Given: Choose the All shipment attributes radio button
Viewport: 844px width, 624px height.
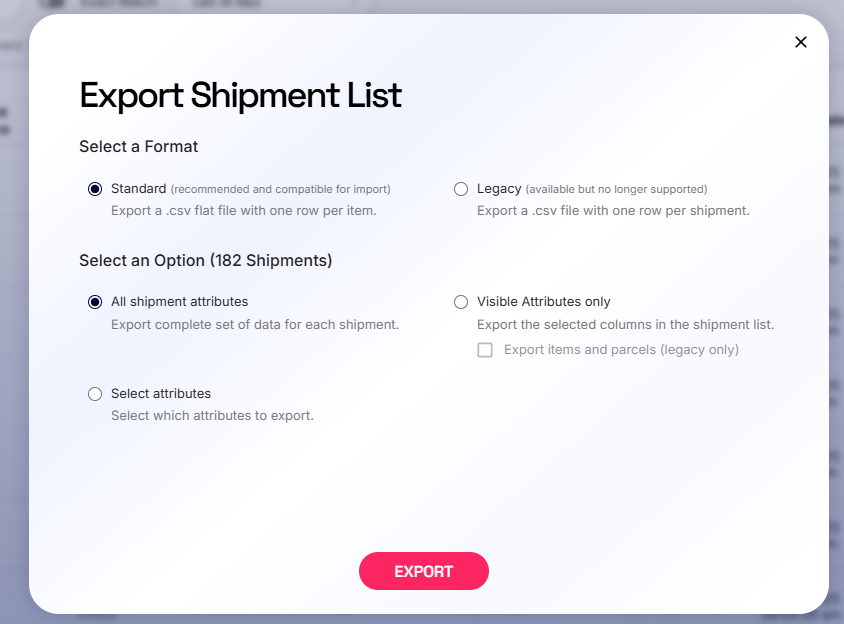Looking at the screenshot, I should pos(95,302).
